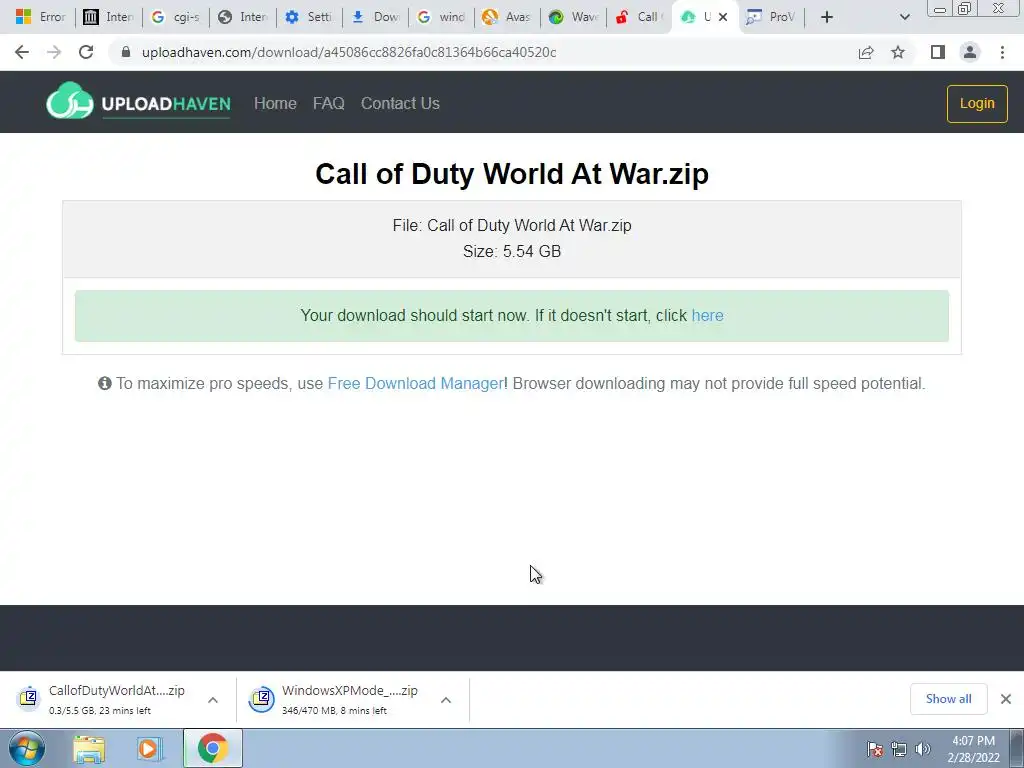Image resolution: width=1024 pixels, height=768 pixels.
Task: Click Chrome icon in the taskbar
Action: [x=212, y=748]
